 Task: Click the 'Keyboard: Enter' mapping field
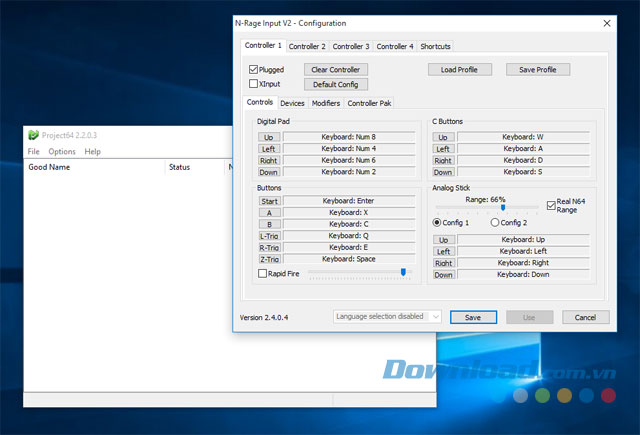pyautogui.click(x=349, y=201)
